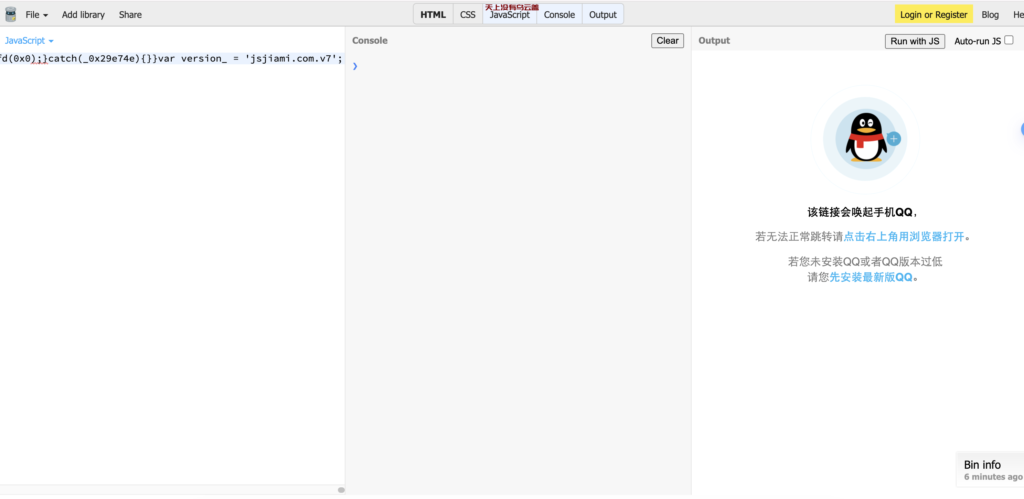Click the 该链接会唤起手机QQ heading text

pyautogui.click(x=863, y=212)
